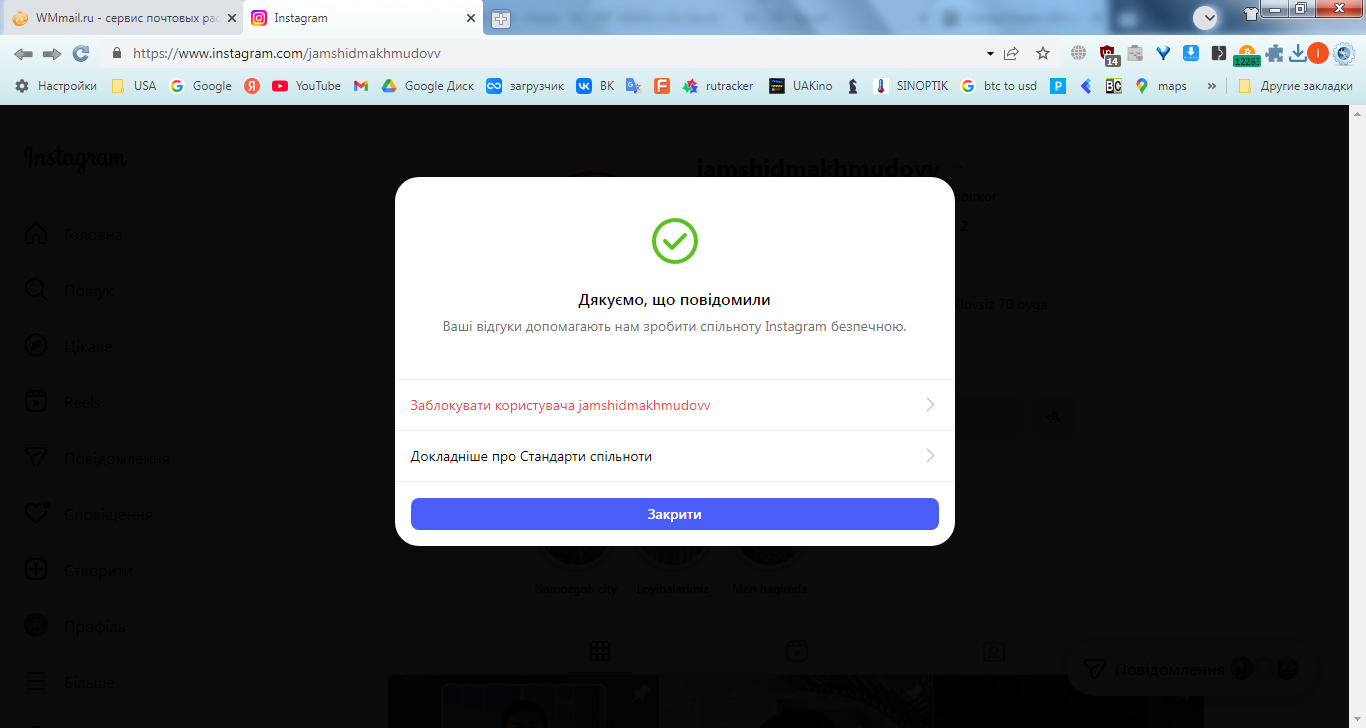Open the uBlock shield extension with badge 14
The image size is (1366, 728).
pyautogui.click(x=1108, y=54)
